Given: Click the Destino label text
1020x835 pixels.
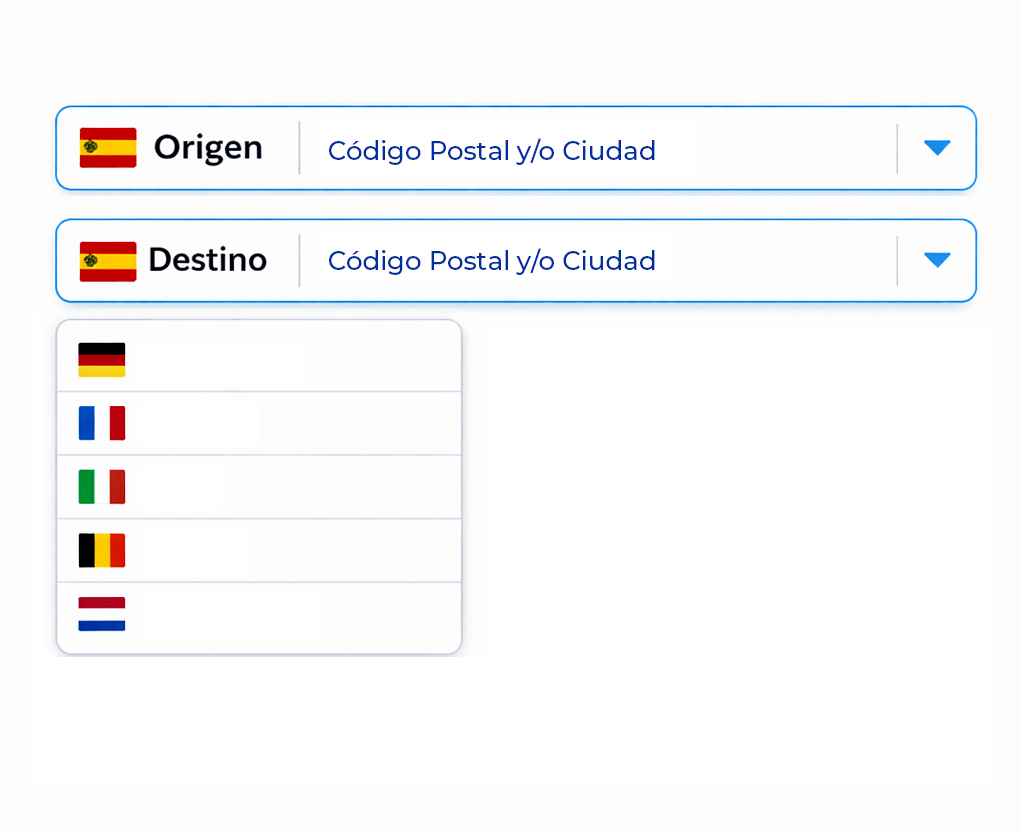Looking at the screenshot, I should [x=207, y=260].
